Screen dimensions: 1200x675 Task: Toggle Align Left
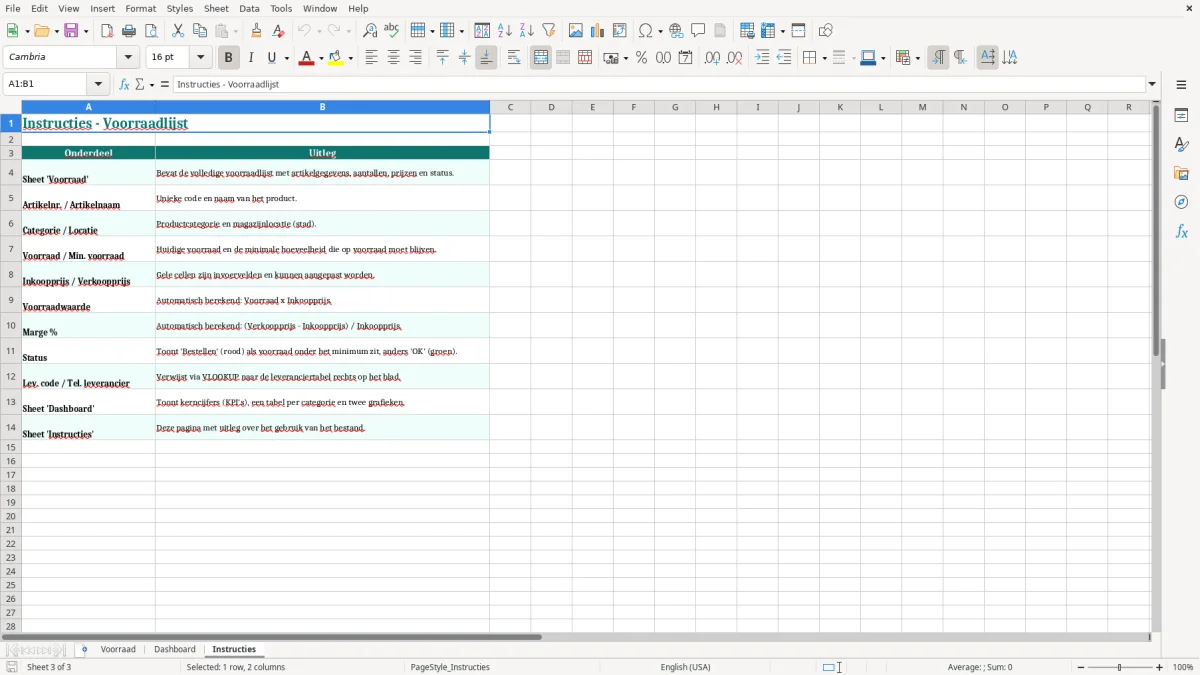pyautogui.click(x=371, y=58)
